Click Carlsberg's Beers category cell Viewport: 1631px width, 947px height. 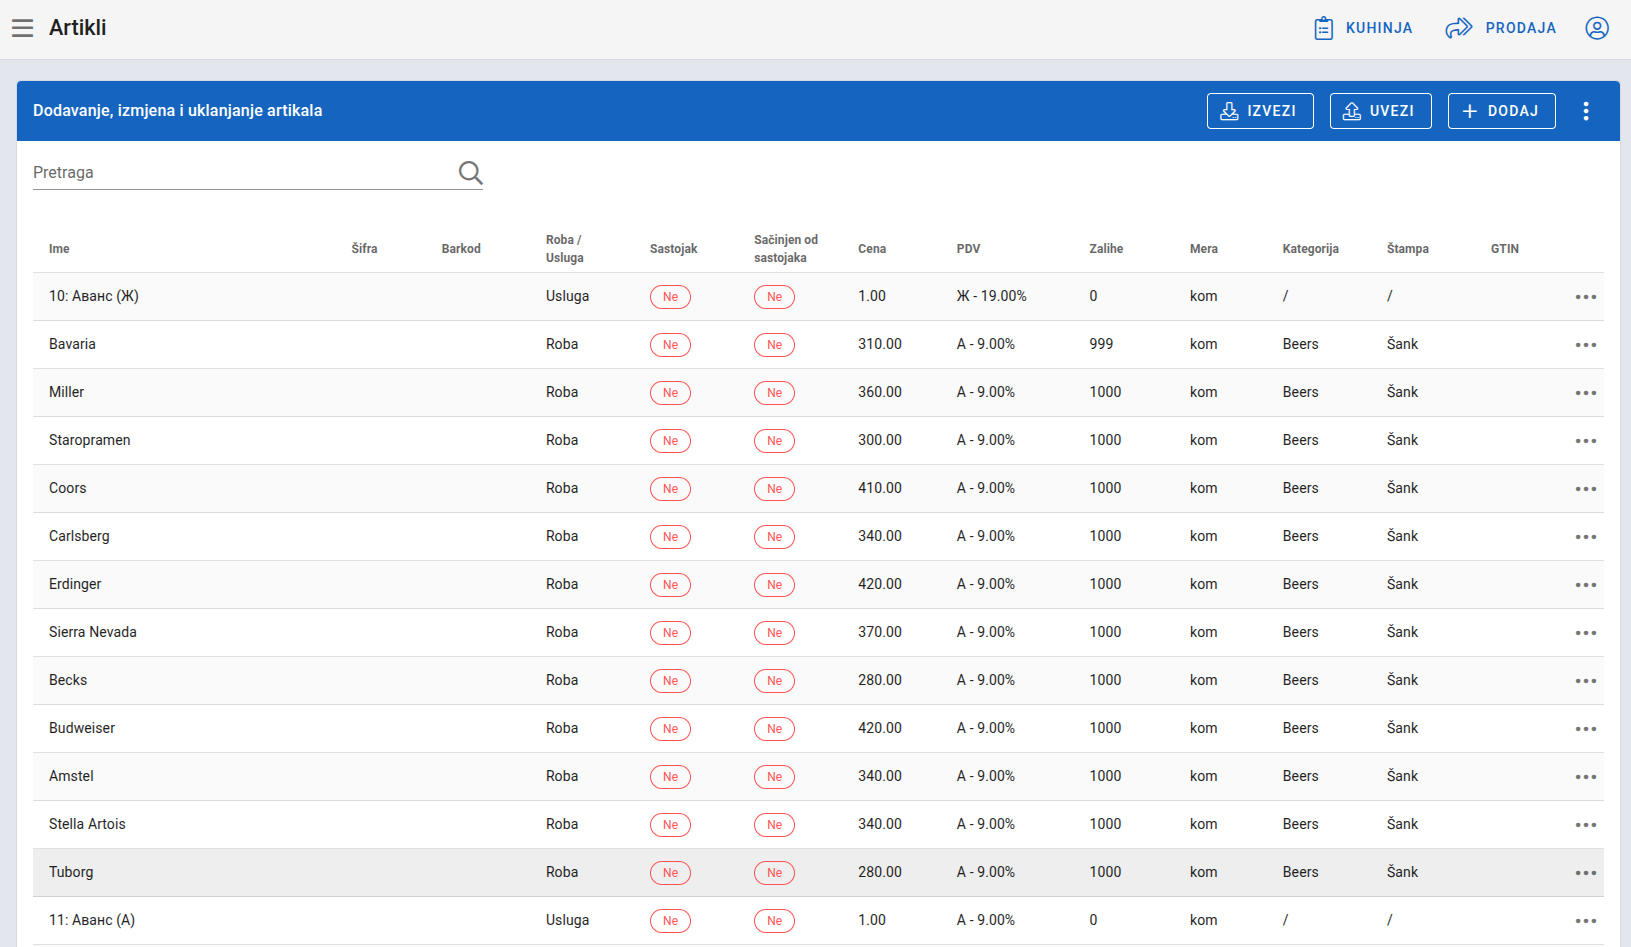1300,536
